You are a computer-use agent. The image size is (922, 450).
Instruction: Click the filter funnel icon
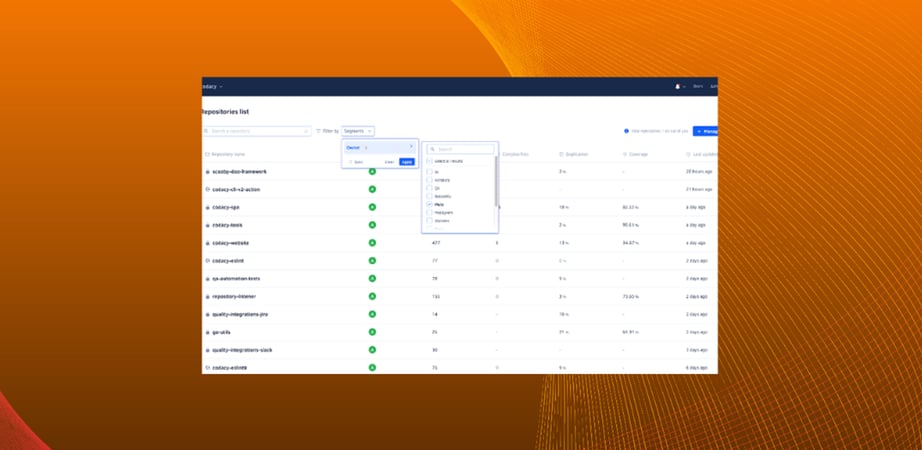[x=319, y=131]
